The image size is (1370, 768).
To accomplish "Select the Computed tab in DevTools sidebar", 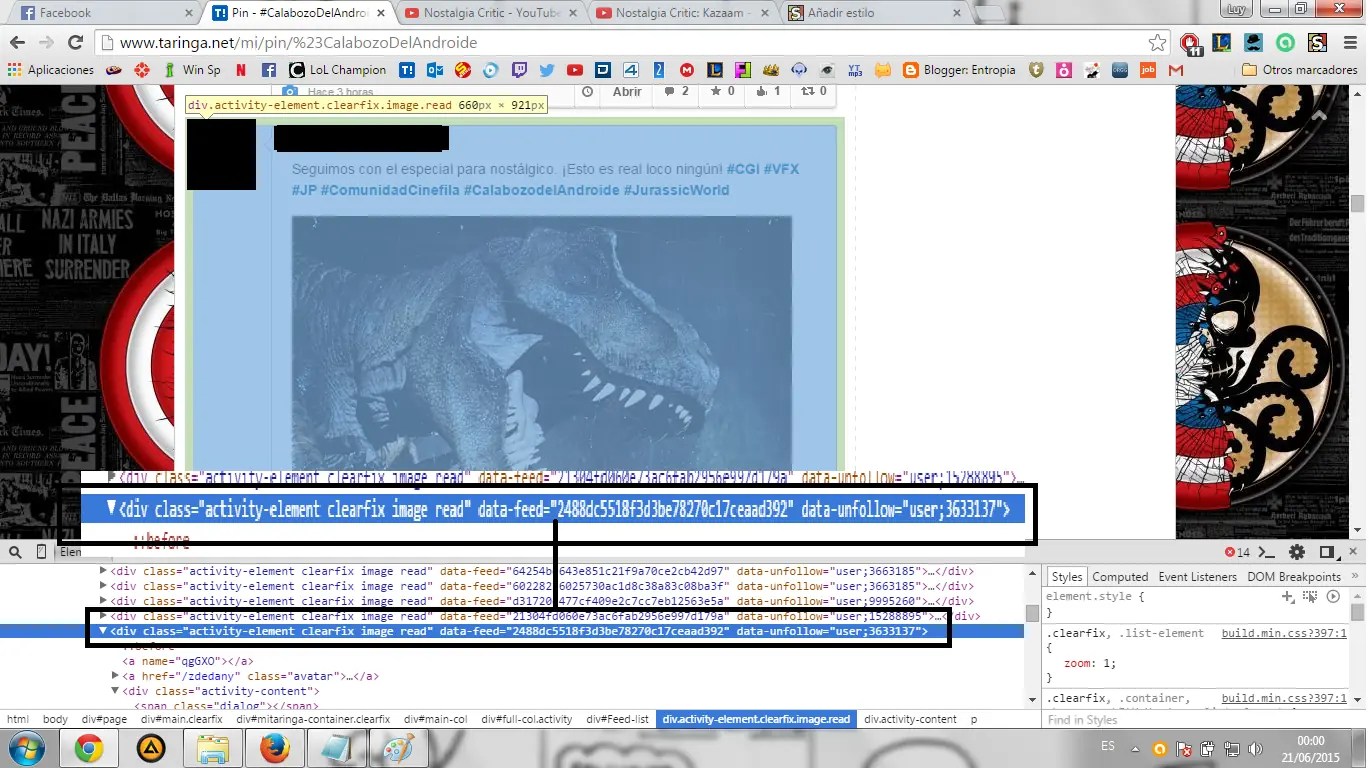I will click(1120, 577).
